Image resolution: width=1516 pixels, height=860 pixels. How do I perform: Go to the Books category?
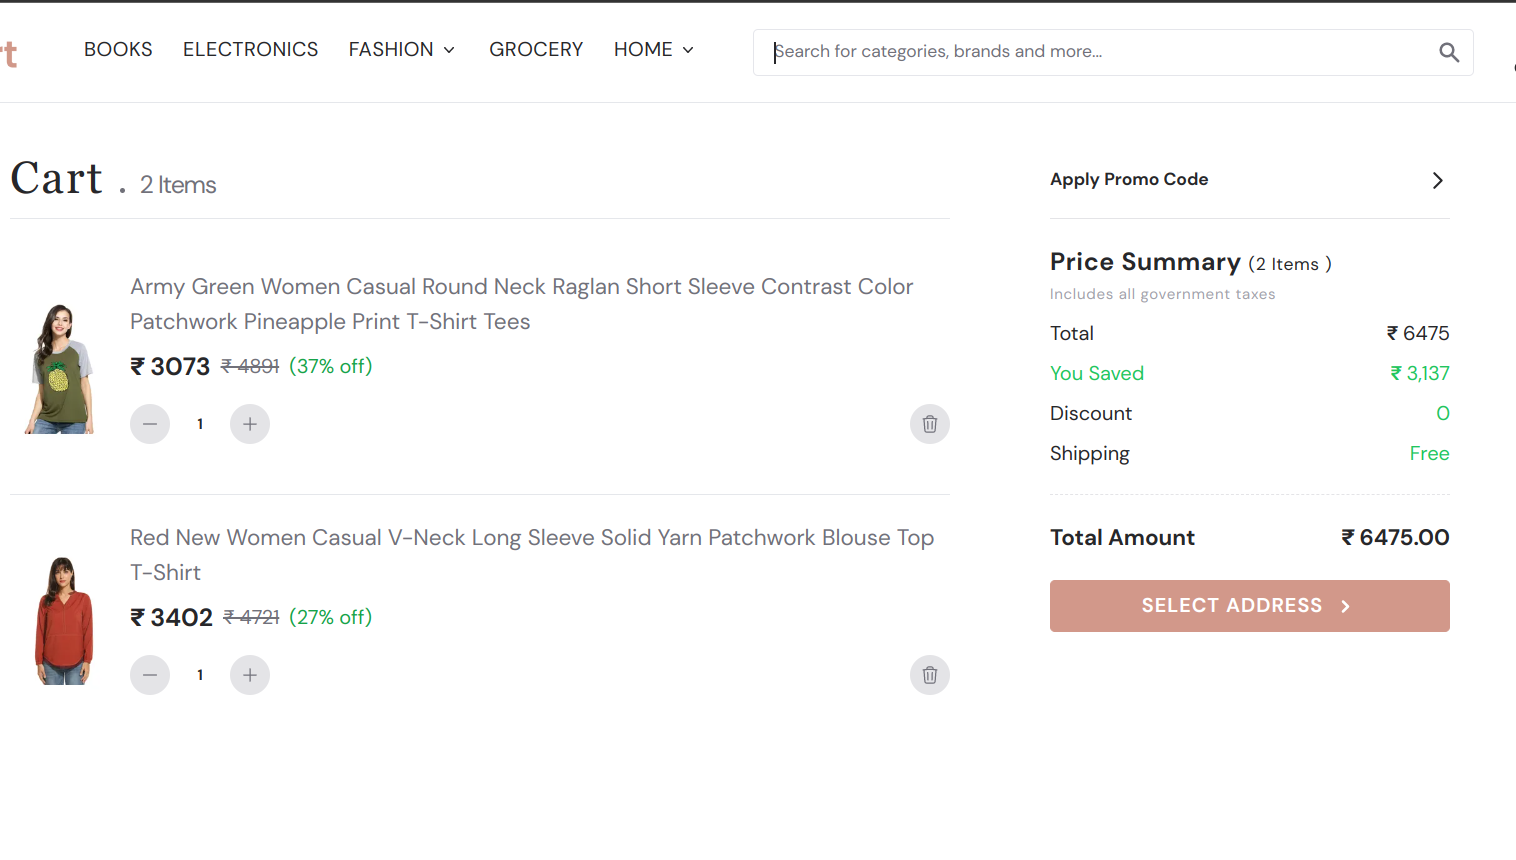(118, 49)
